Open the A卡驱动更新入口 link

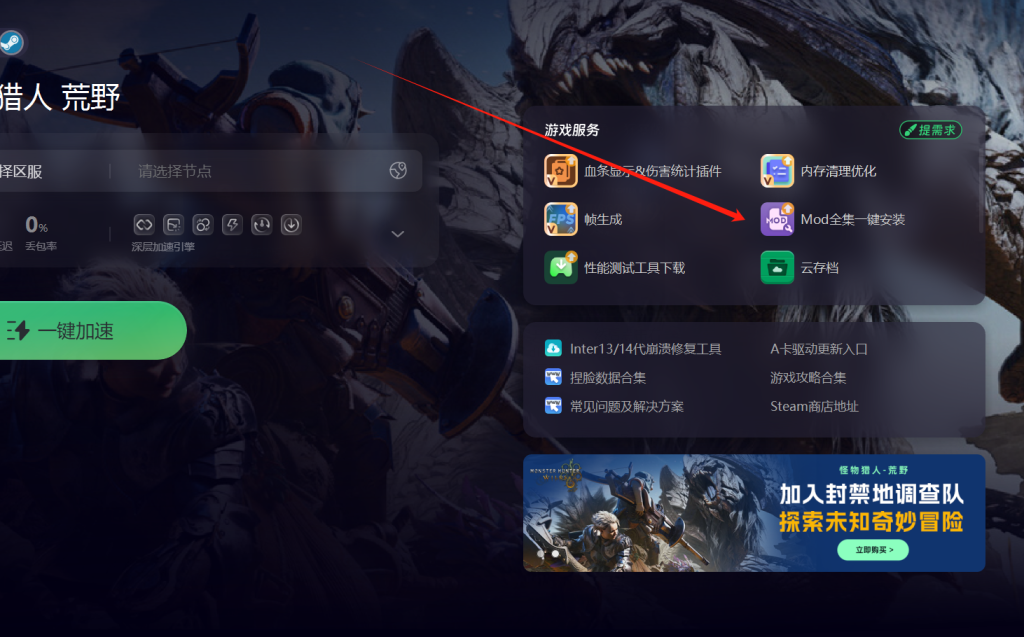pyautogui.click(x=819, y=349)
